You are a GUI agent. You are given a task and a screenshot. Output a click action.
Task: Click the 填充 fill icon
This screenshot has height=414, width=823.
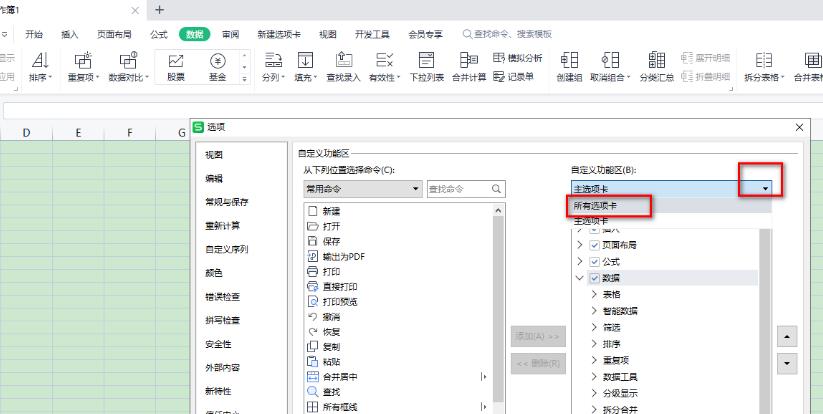(x=305, y=61)
